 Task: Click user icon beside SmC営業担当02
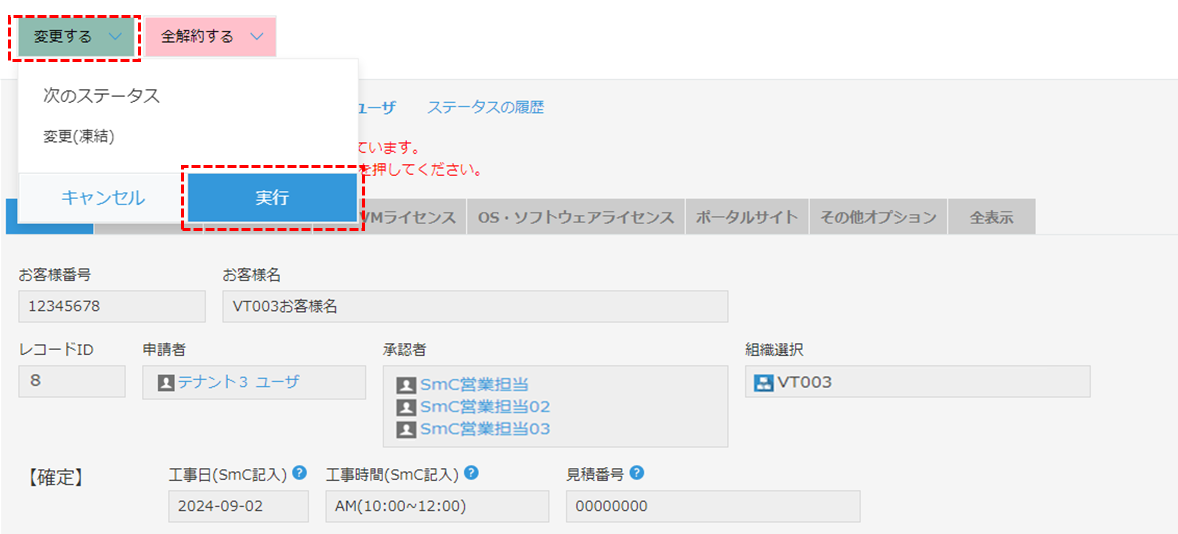pos(406,408)
